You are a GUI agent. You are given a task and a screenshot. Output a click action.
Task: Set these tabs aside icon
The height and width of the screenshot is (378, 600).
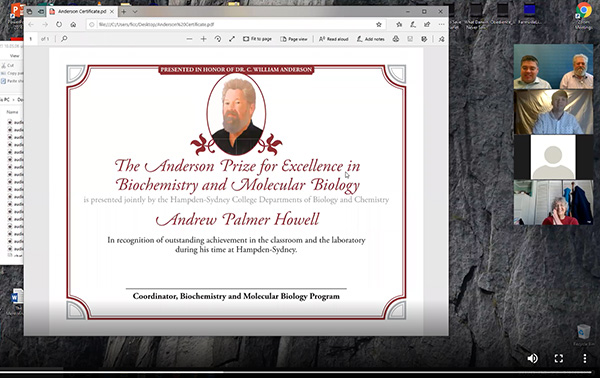point(40,12)
